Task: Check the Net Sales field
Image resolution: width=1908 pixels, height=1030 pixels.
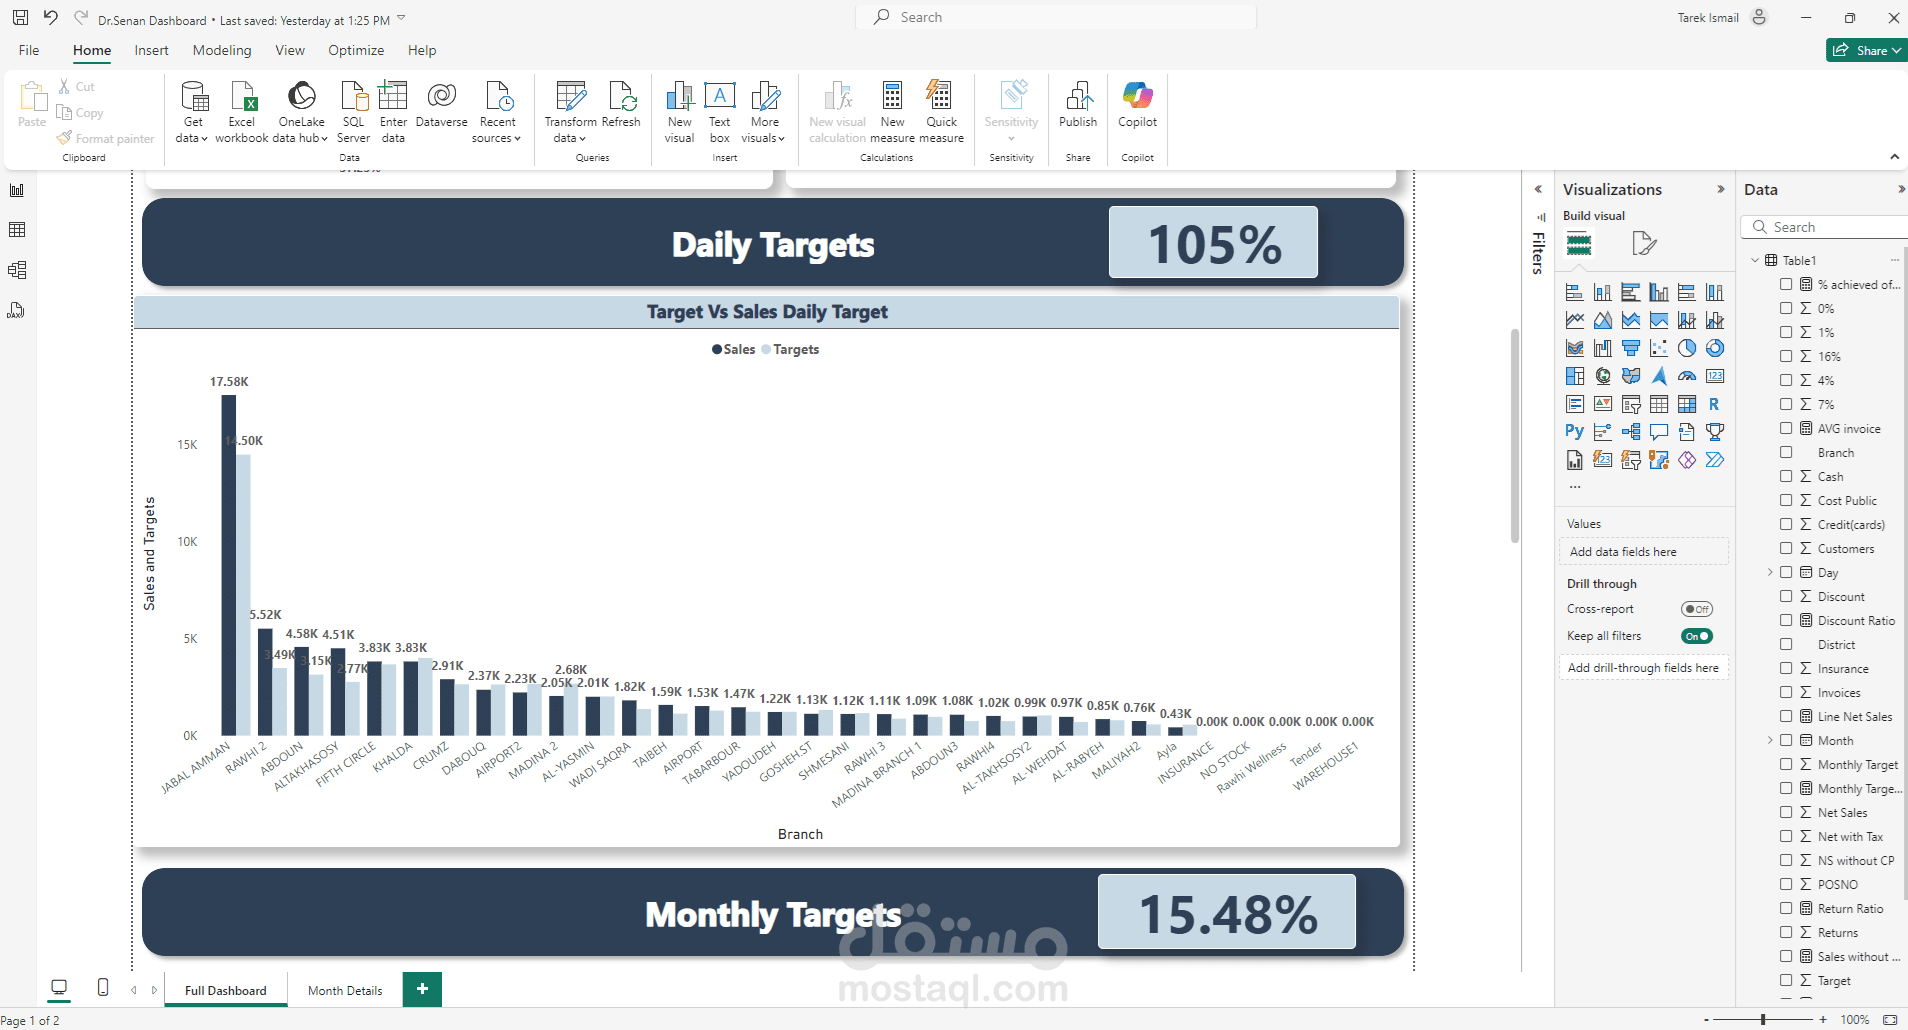Action: point(1786,812)
